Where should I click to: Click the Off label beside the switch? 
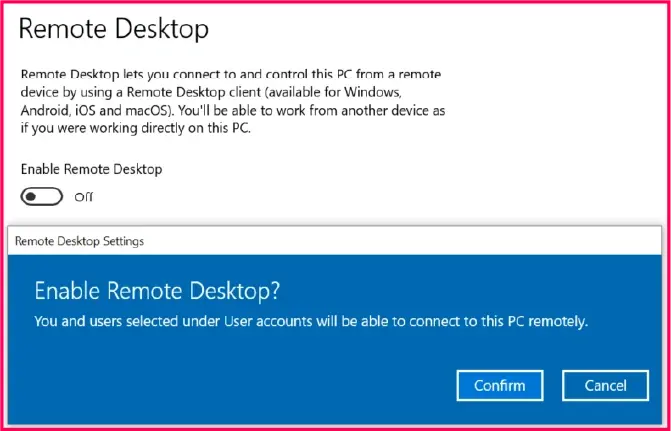click(84, 197)
